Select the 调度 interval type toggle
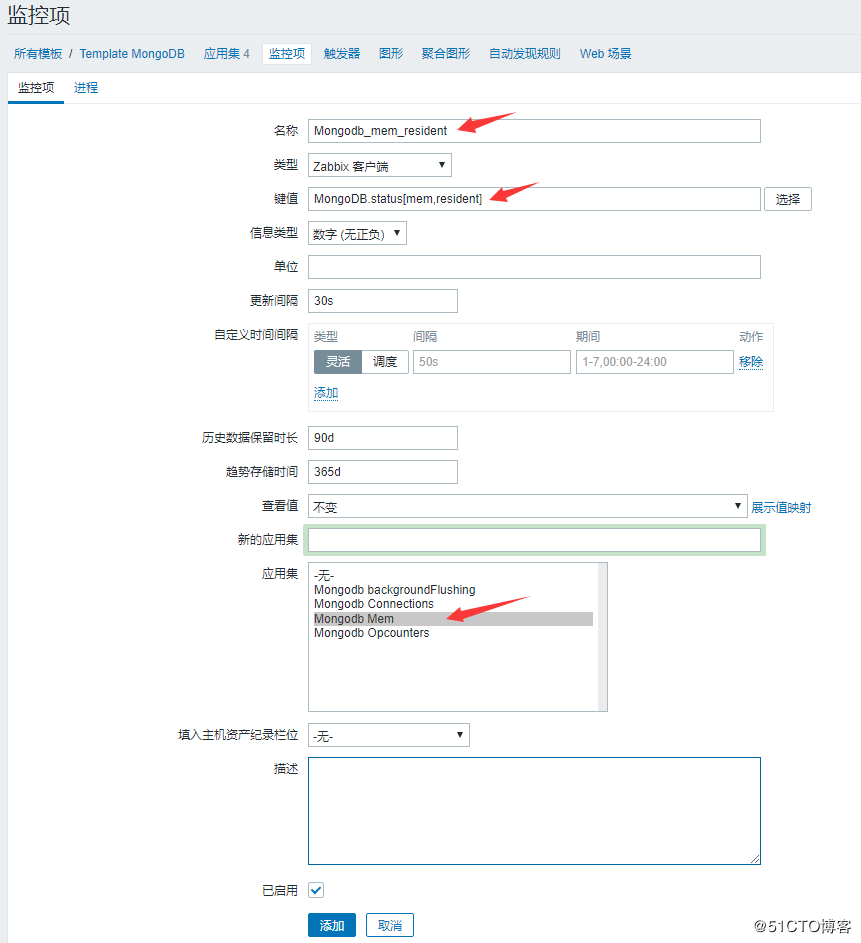 (x=385, y=362)
